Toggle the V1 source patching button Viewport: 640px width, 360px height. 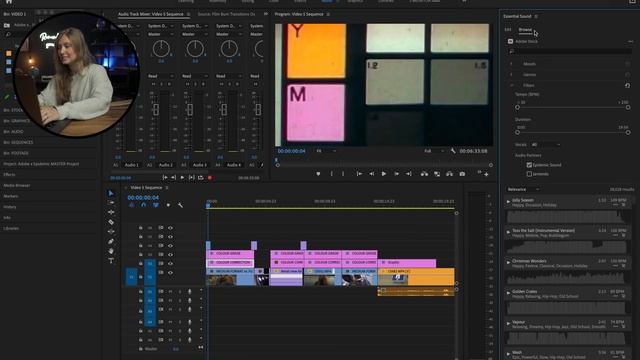131,277
